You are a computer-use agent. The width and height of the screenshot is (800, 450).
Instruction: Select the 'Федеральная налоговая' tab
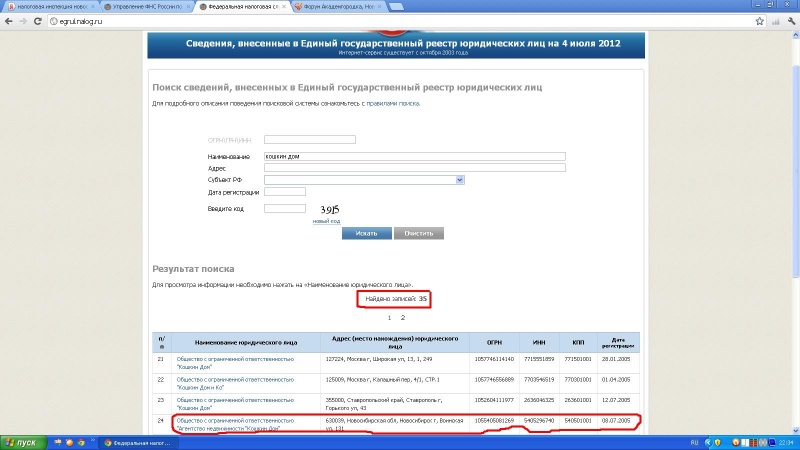tap(241, 7)
